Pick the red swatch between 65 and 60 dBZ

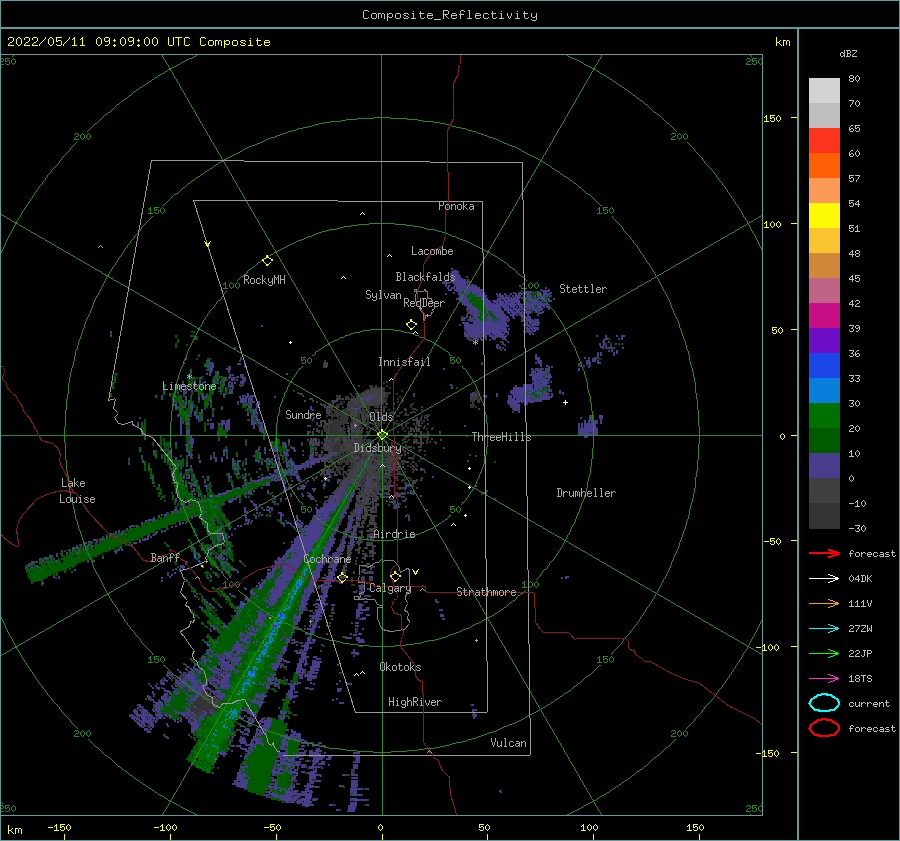(x=824, y=141)
